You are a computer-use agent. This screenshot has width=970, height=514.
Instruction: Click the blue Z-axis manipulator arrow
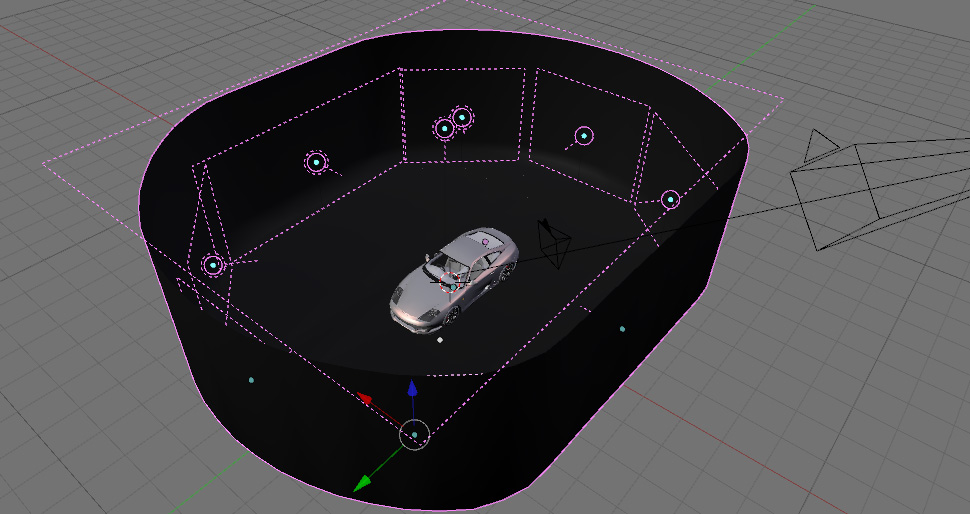[412, 388]
